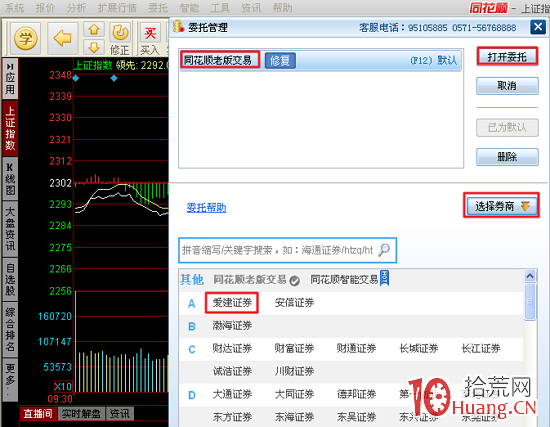Click the 应用 sidebar icon
The image size is (550, 427).
pyautogui.click(x=10, y=79)
